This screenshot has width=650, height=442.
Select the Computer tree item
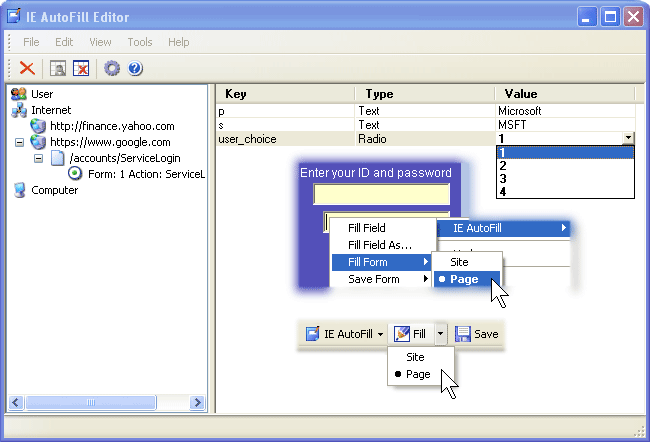pos(54,190)
